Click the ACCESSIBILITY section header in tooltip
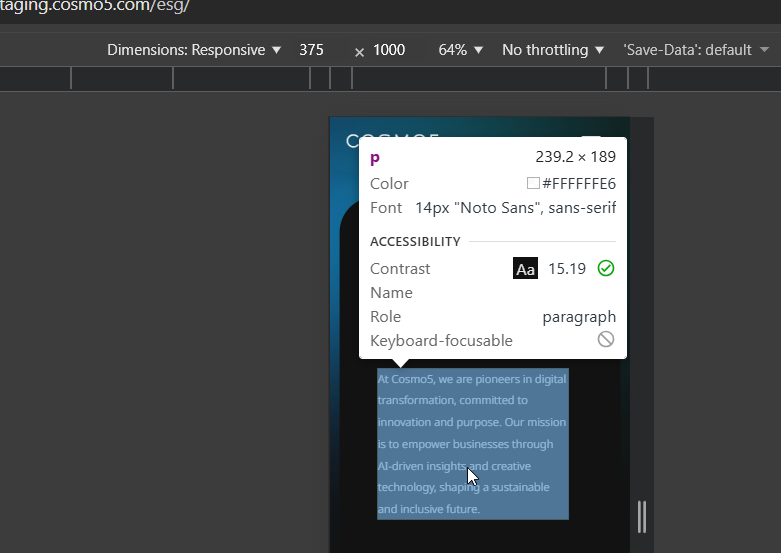 pyautogui.click(x=415, y=242)
